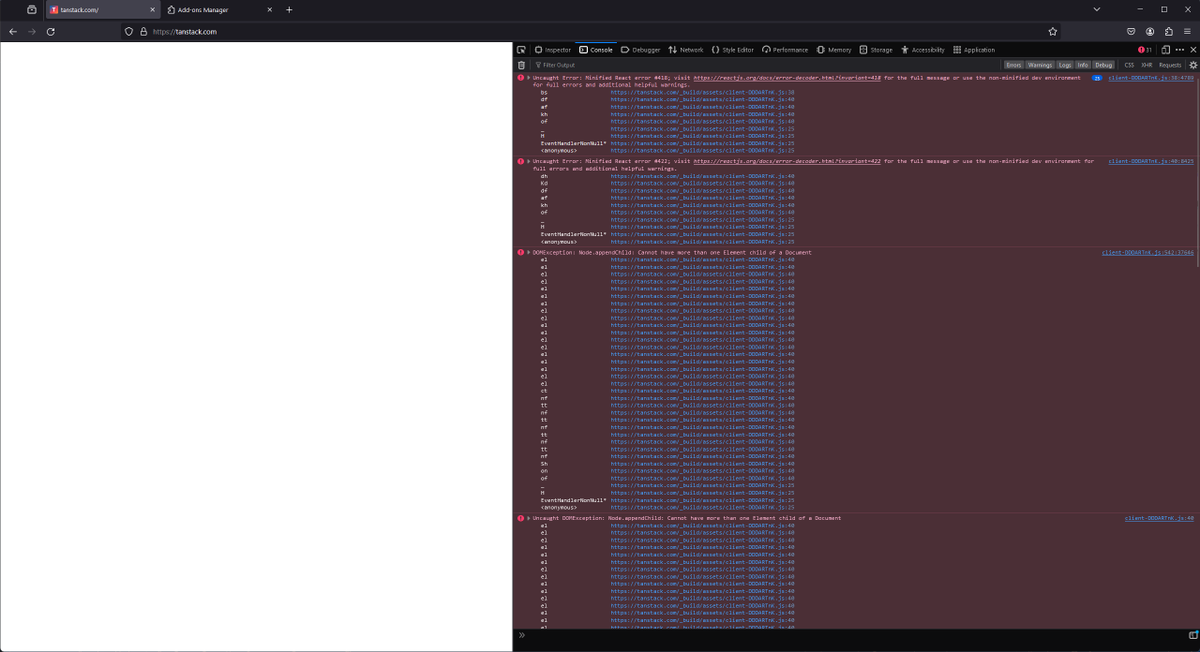Open the Debugger panel

point(640,50)
